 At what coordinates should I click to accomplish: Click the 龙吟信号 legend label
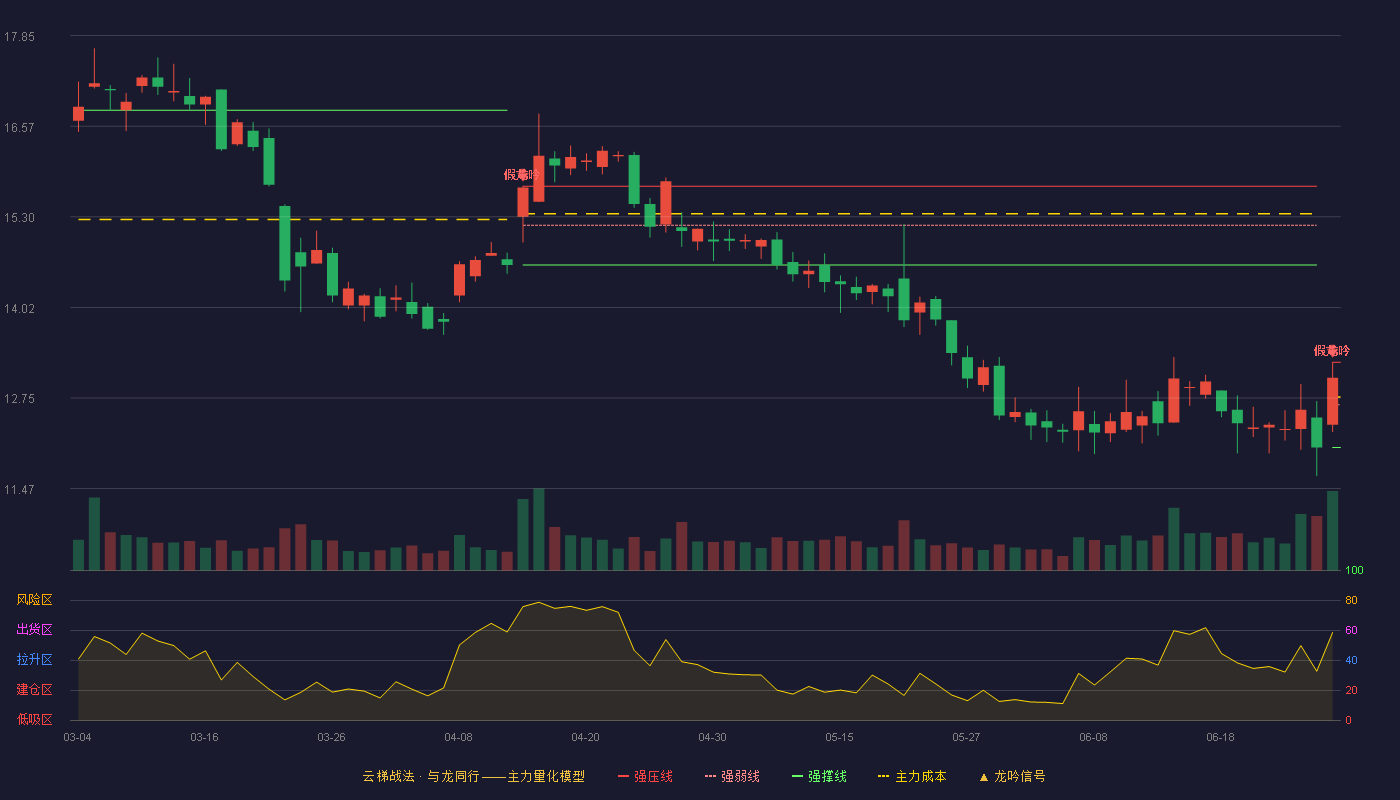coord(1020,776)
